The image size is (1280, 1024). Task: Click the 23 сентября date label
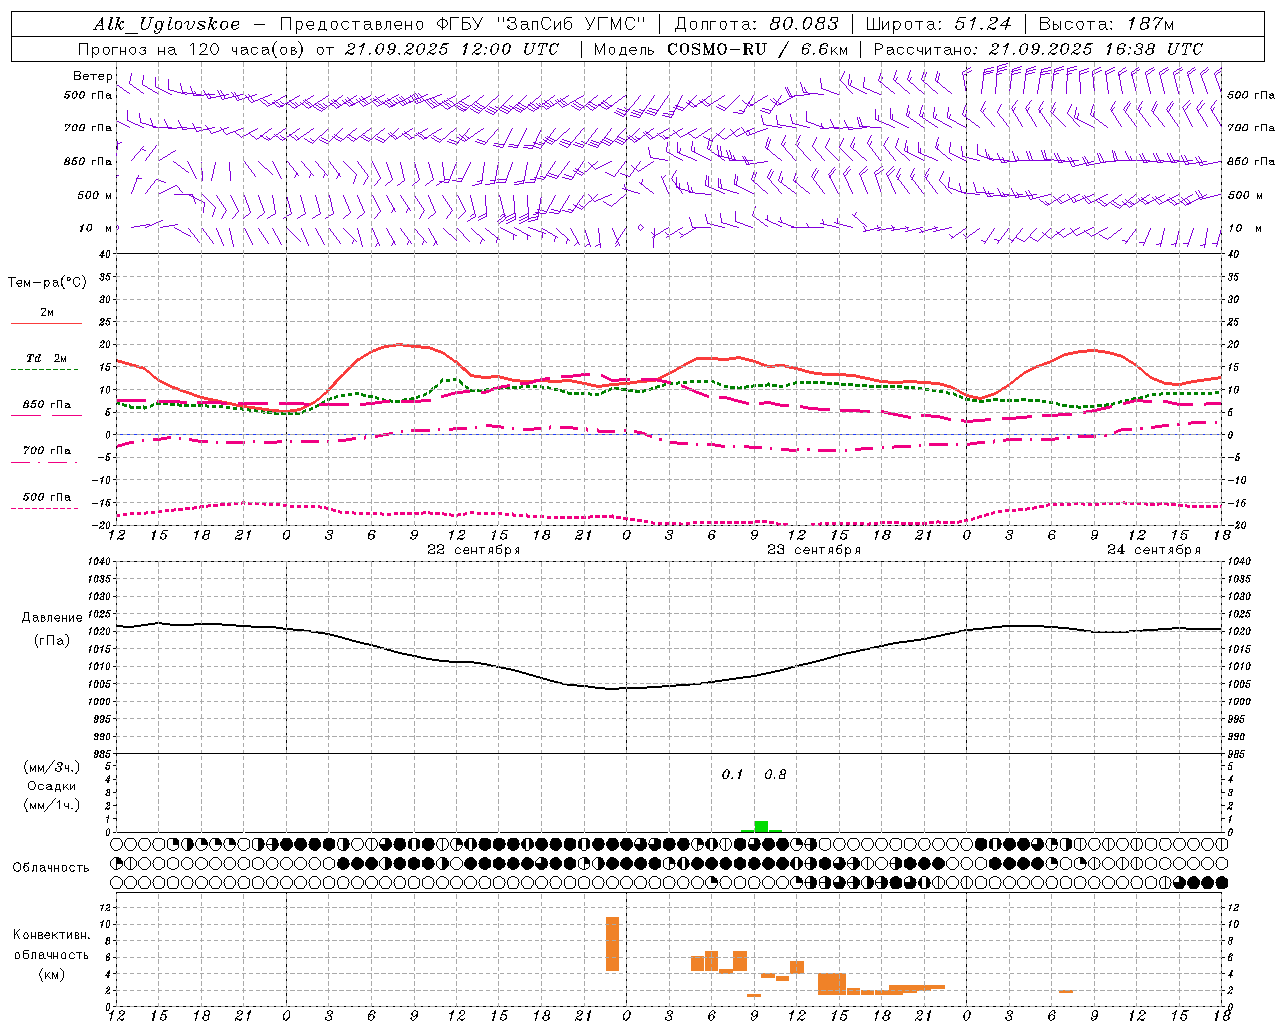(x=813, y=550)
